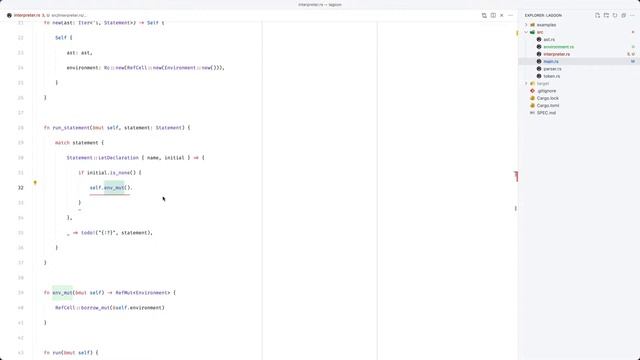Click the Rust file icon beside ast.rs
This screenshot has width=640, height=360.
(x=539, y=40)
